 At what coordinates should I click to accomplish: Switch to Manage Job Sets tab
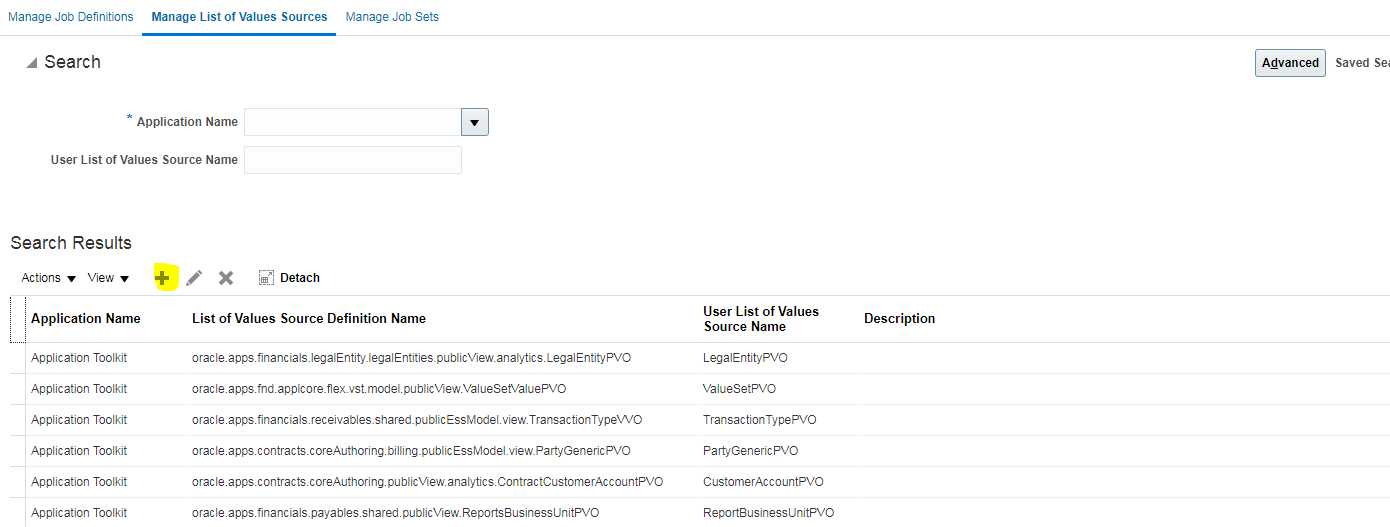click(392, 17)
